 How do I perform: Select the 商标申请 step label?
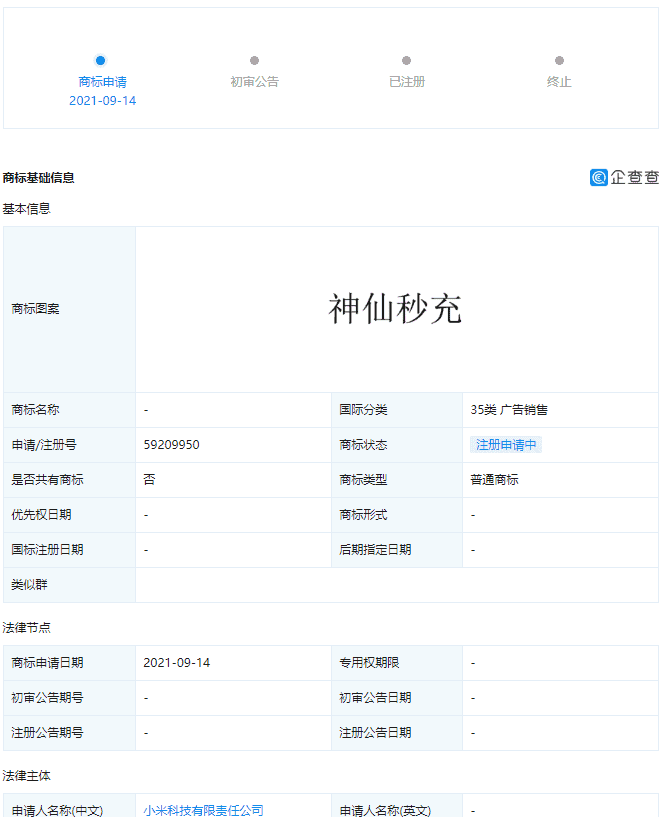[103, 82]
